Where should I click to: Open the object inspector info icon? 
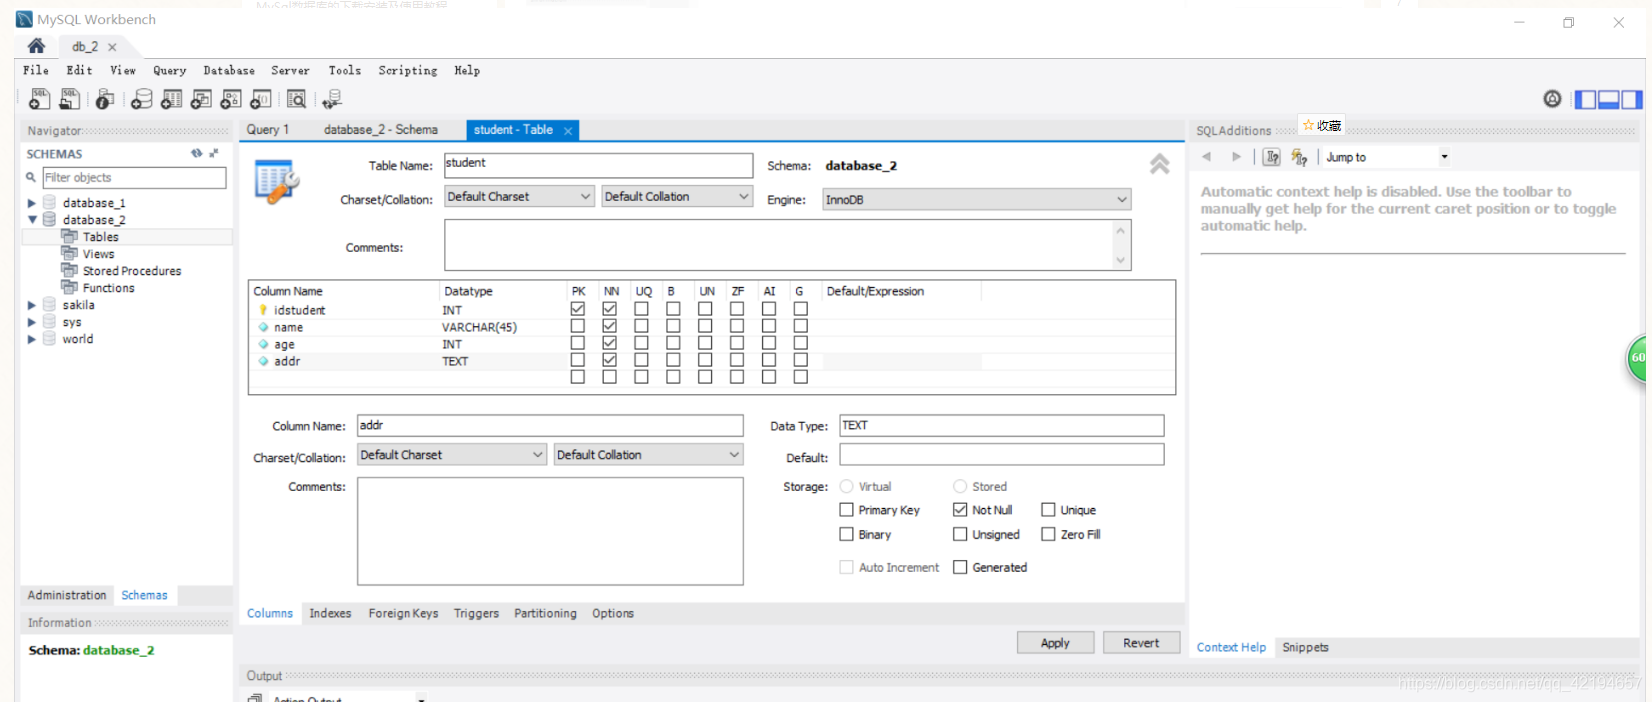tap(105, 99)
